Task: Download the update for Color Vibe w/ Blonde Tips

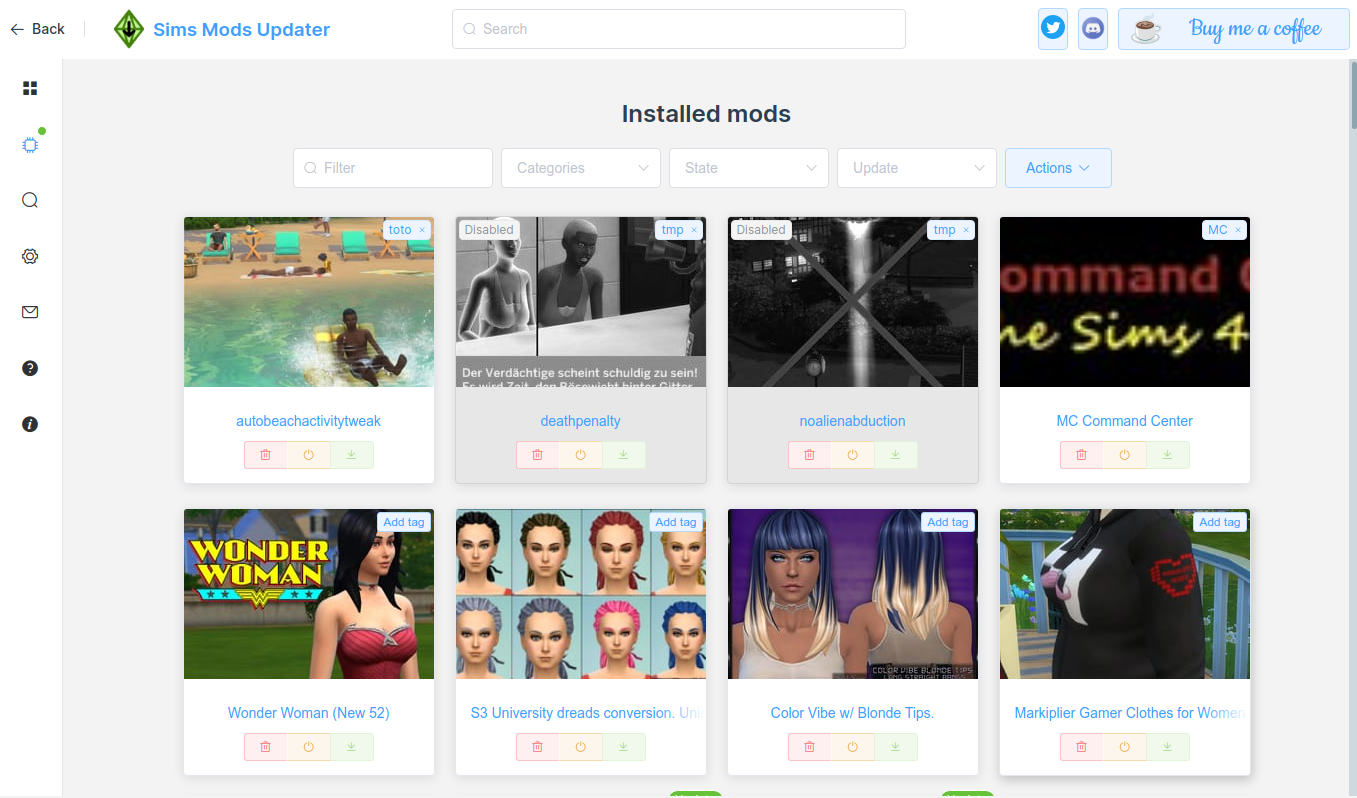Action: [x=896, y=747]
